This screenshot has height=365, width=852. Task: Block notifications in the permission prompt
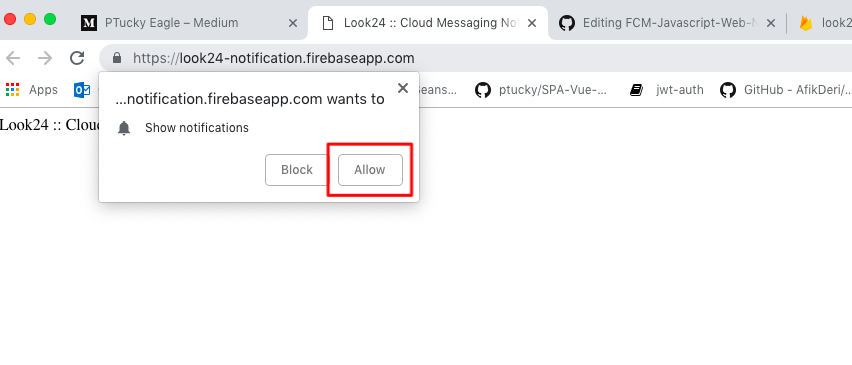tap(297, 170)
